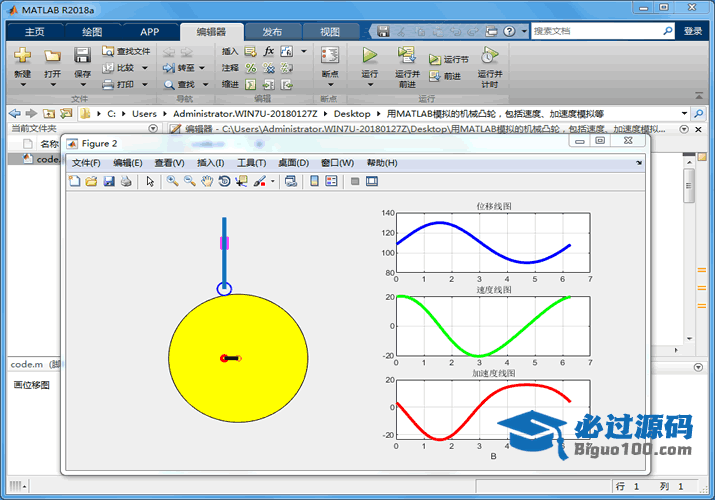Click the Open (打开) folder icon
Screen dimensions: 715x500
(52, 56)
